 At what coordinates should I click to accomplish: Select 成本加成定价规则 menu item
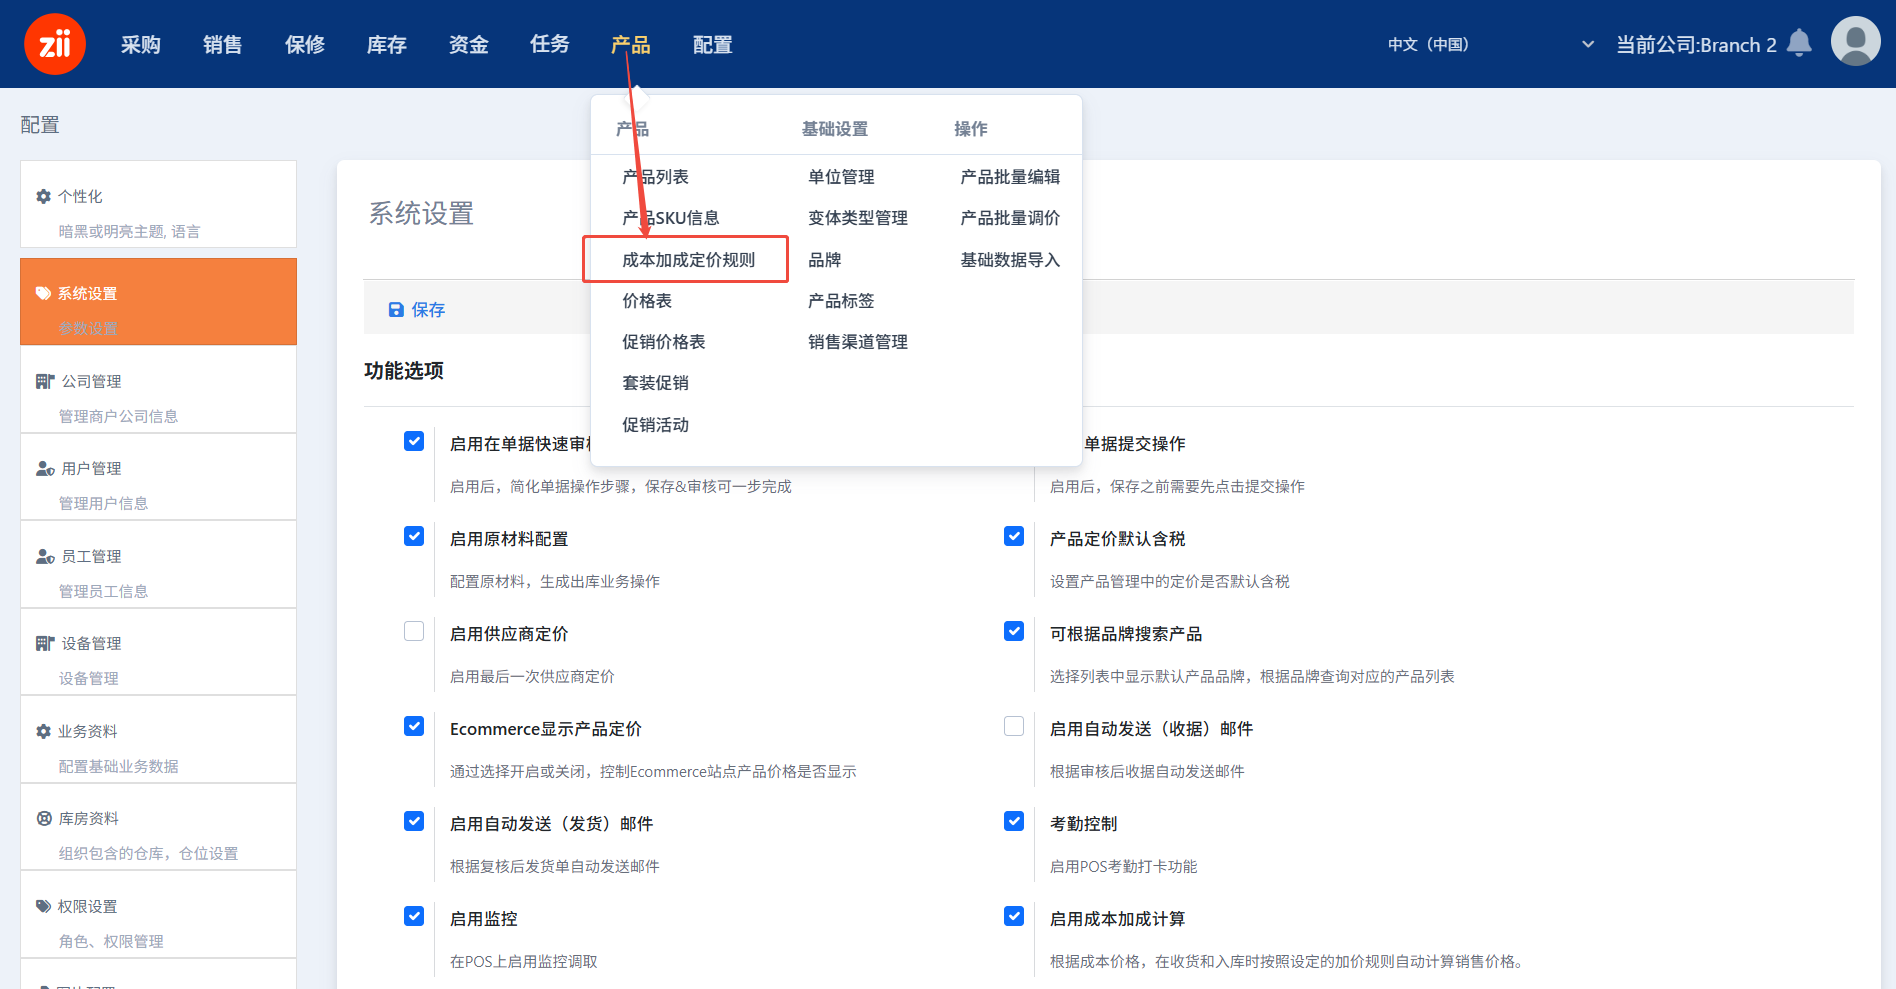coord(688,260)
